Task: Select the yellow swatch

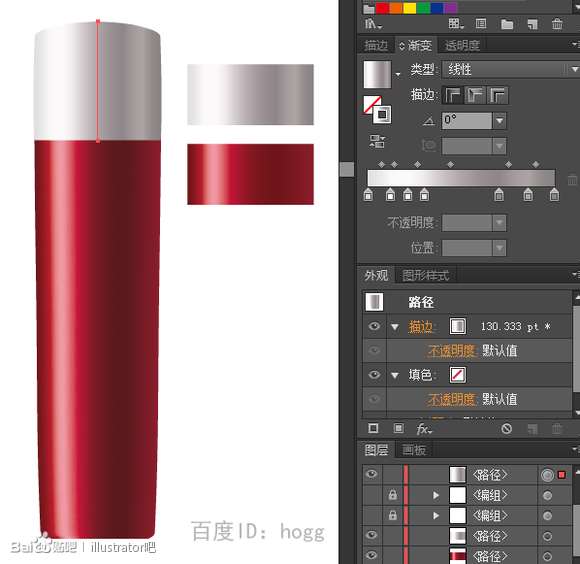Action: point(409,8)
